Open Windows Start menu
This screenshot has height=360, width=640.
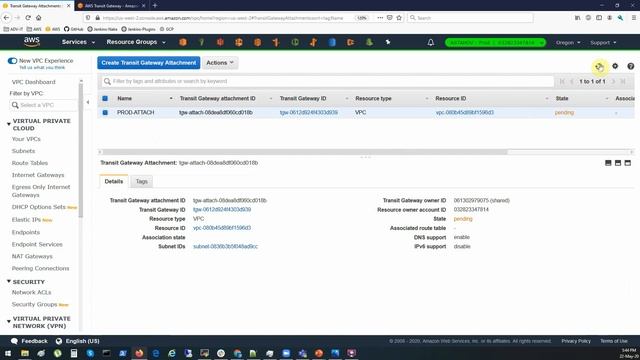pyautogui.click(x=8, y=353)
